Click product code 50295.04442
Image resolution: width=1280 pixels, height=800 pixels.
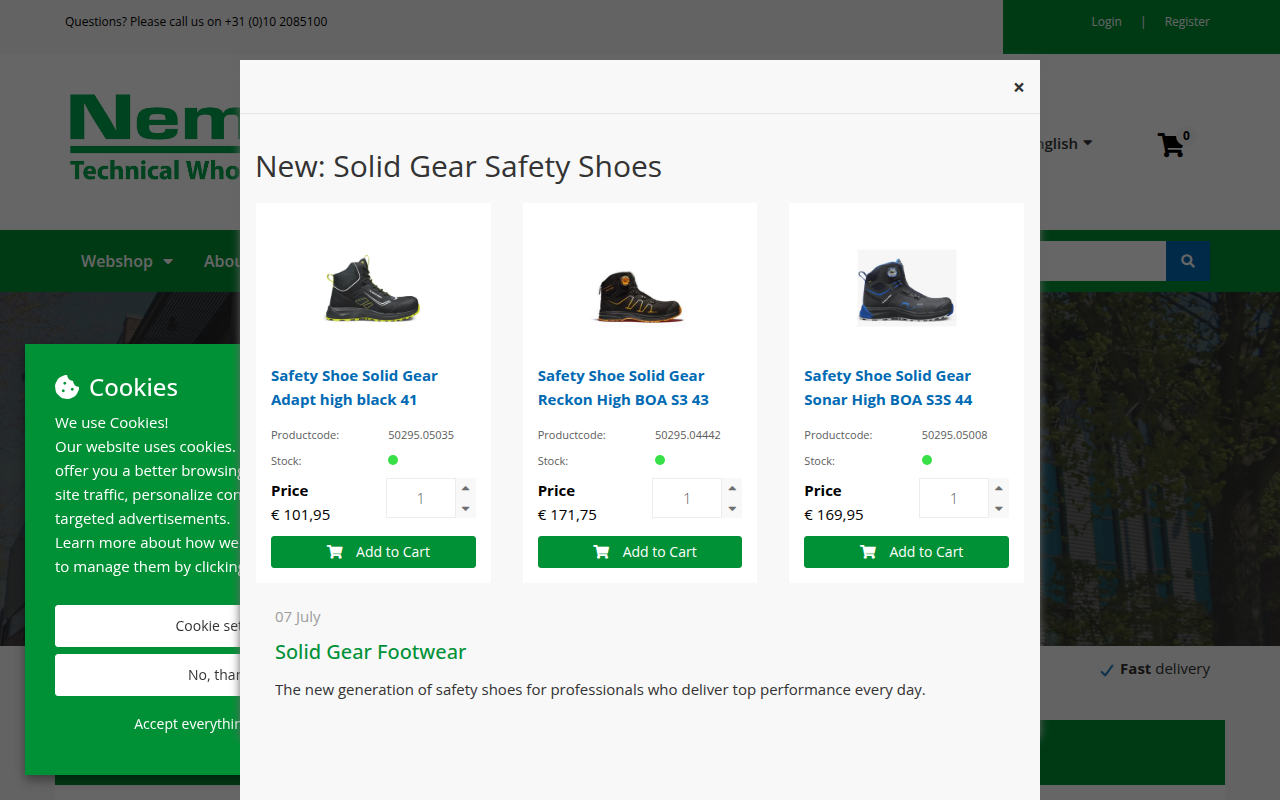tap(688, 435)
